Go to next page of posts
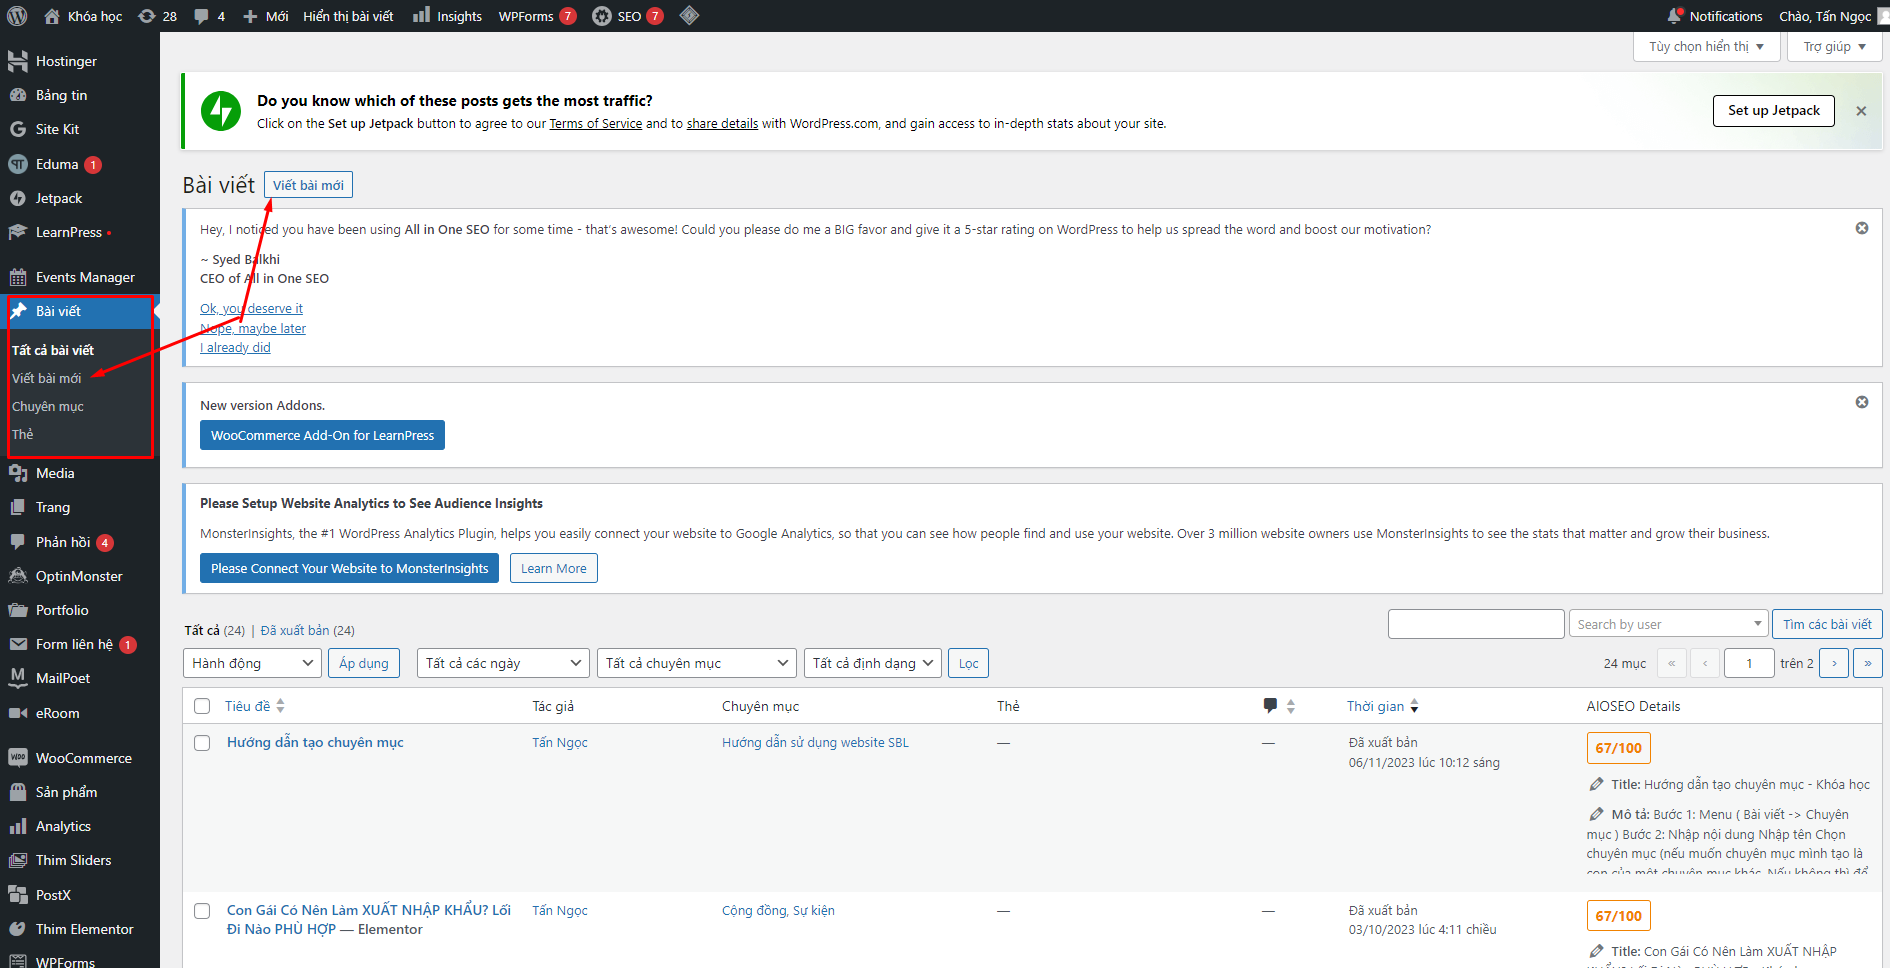 [1834, 663]
